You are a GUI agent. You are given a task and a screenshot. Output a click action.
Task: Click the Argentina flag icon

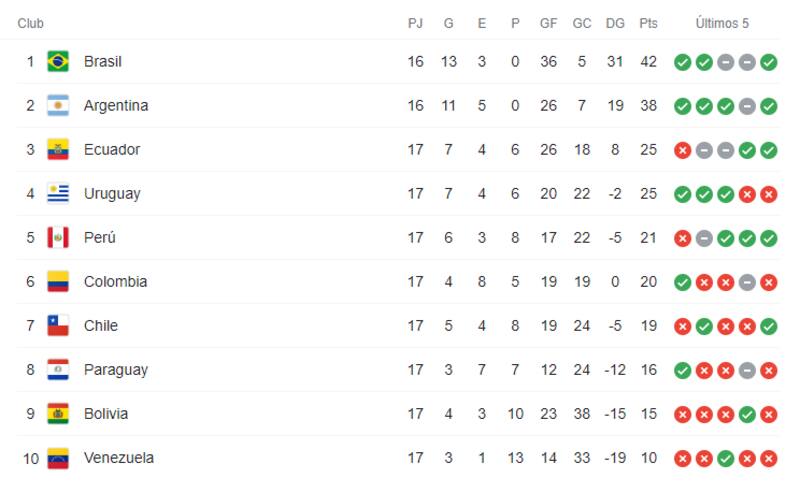pos(58,106)
